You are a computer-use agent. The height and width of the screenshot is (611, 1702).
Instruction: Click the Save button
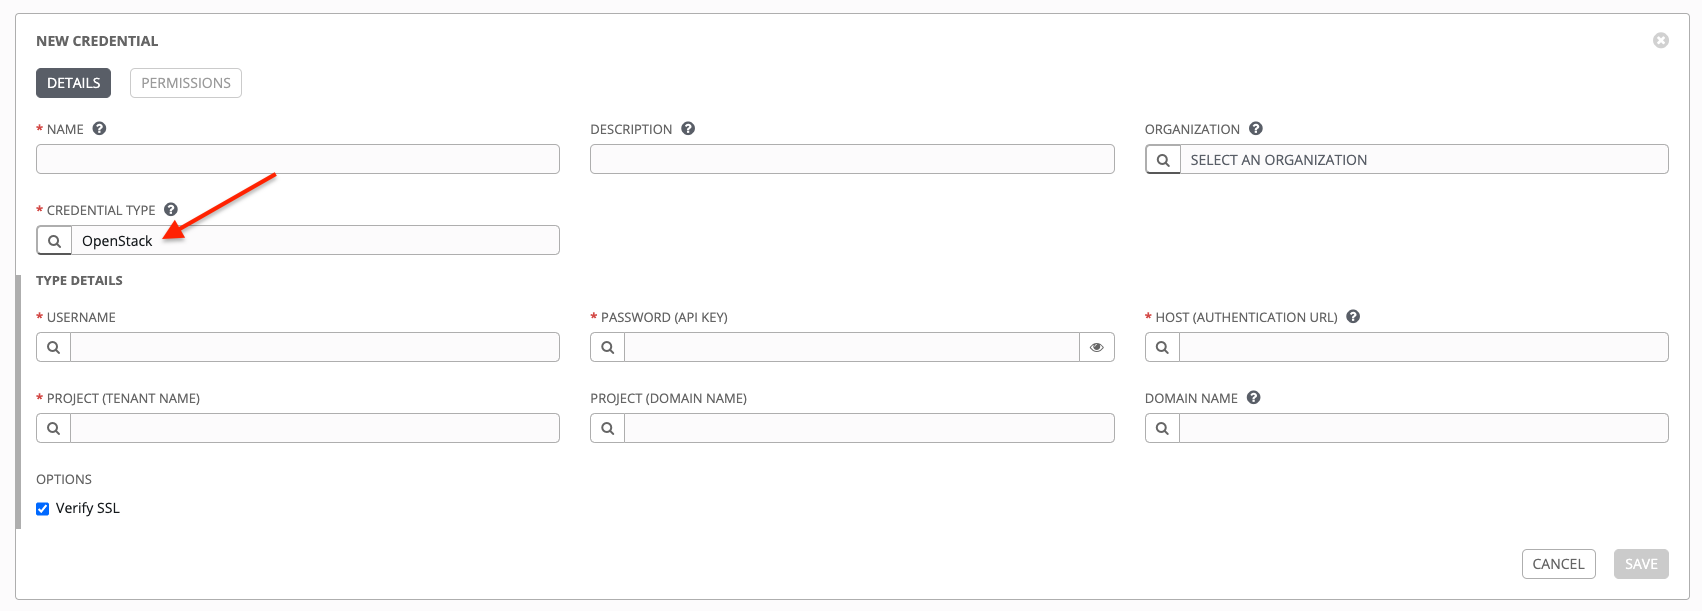(1641, 564)
